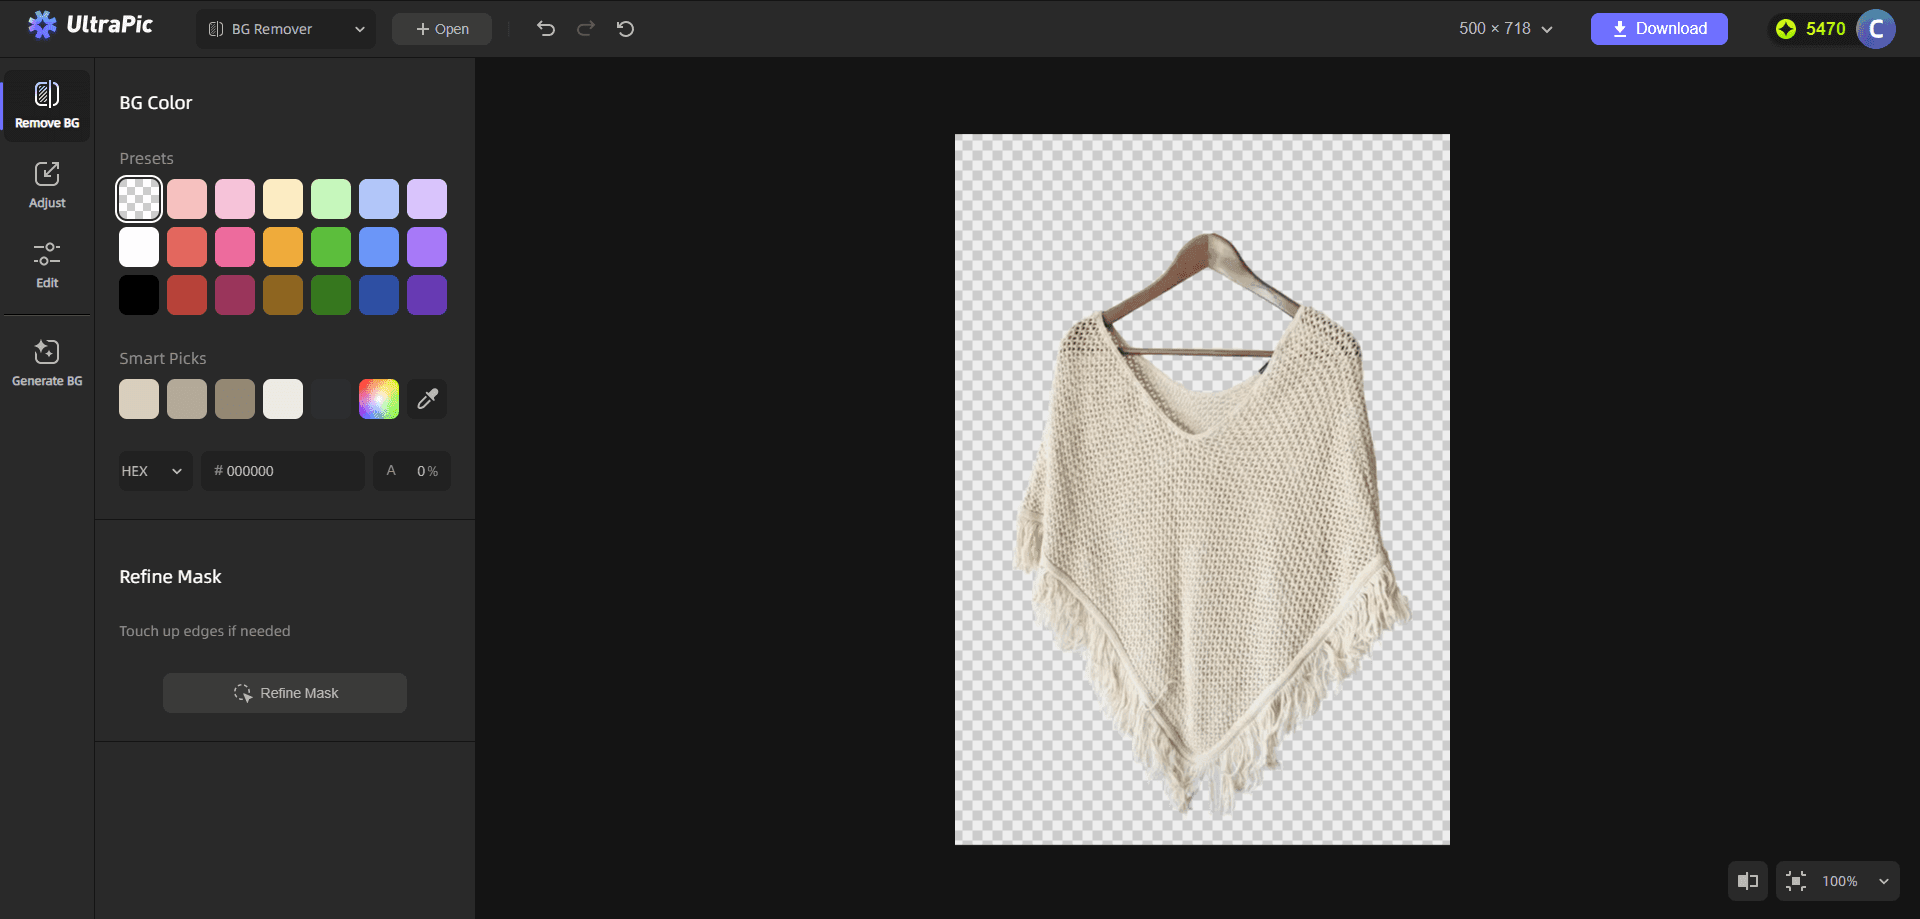Open the image size 500 × 718 menu
Image resolution: width=1920 pixels, height=919 pixels.
pos(1504,29)
